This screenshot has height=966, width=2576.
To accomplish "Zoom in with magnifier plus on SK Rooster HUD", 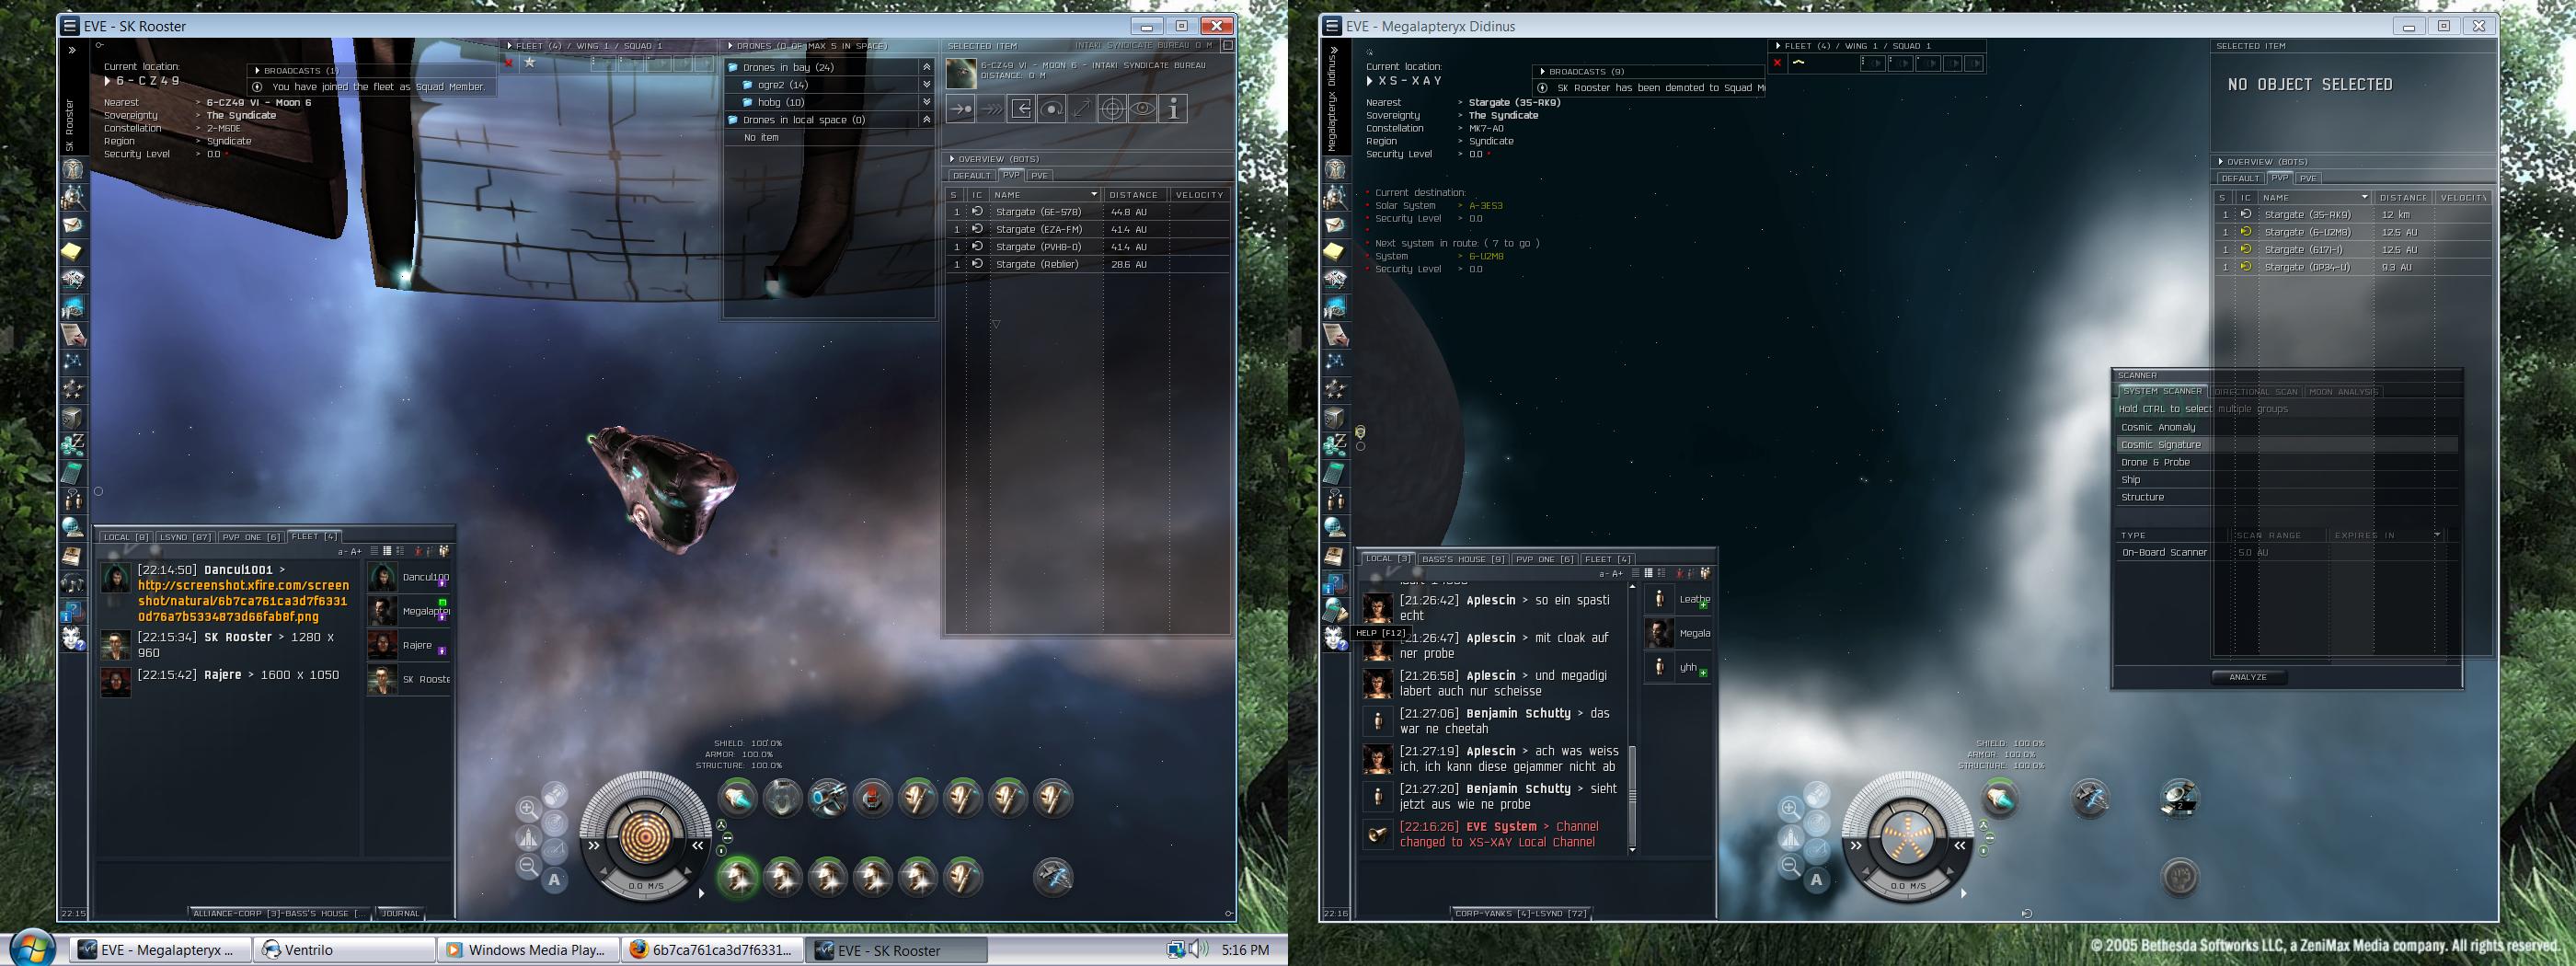I will pos(528,808).
